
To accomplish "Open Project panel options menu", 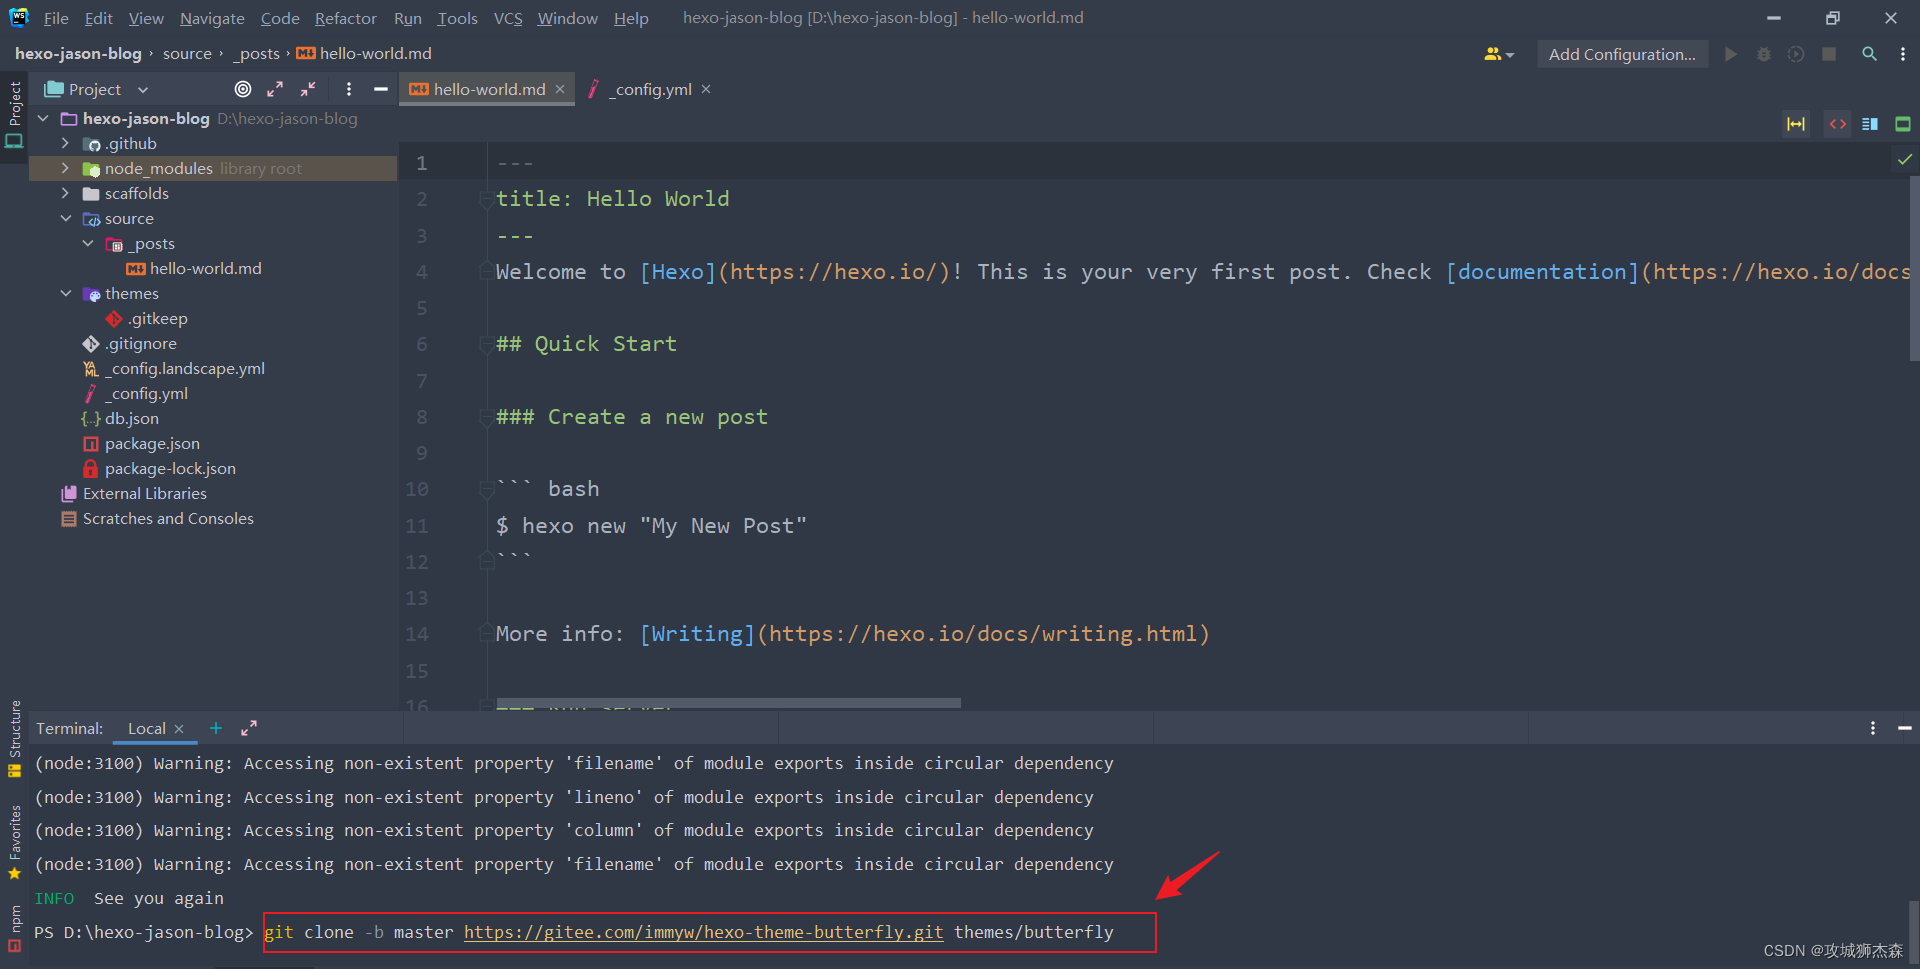I will [x=348, y=89].
